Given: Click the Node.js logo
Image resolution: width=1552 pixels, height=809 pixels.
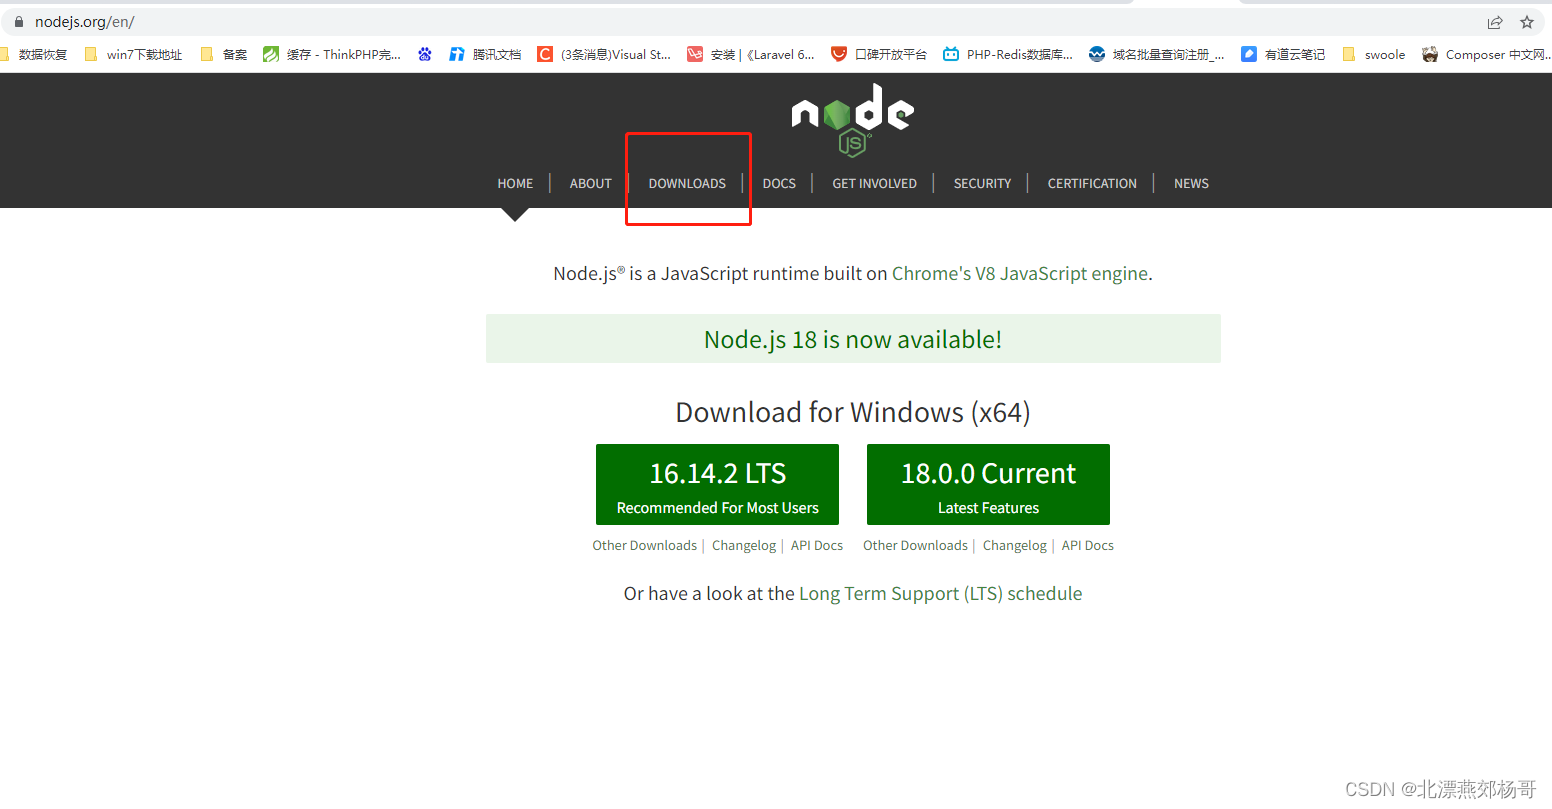Looking at the screenshot, I should coord(853,120).
